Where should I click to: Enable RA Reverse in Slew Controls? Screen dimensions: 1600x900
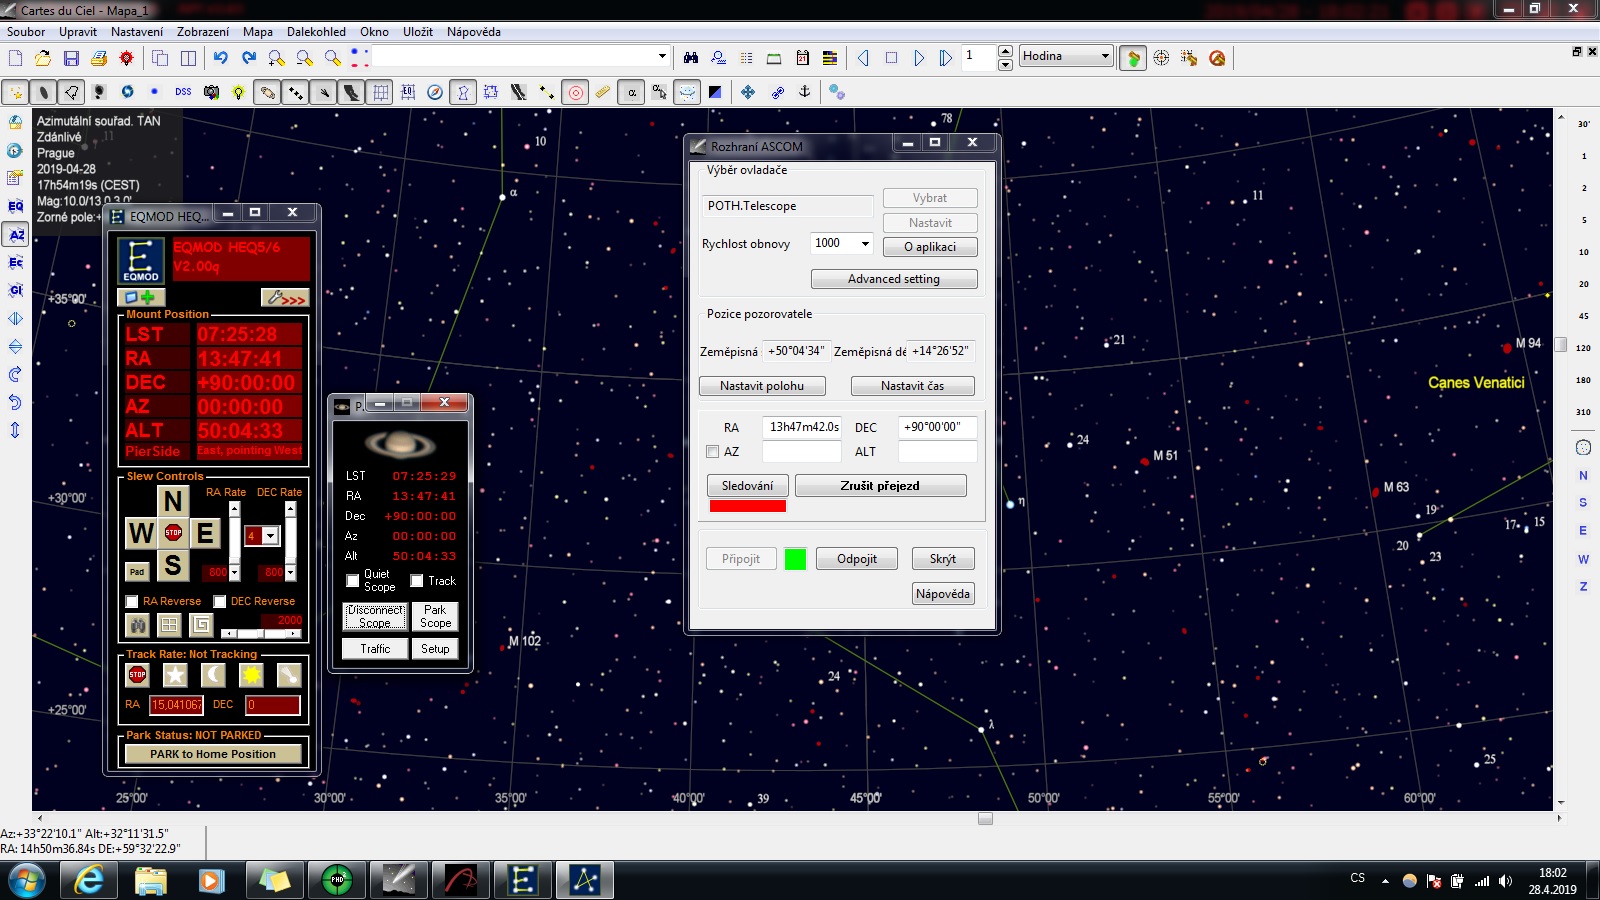[131, 601]
